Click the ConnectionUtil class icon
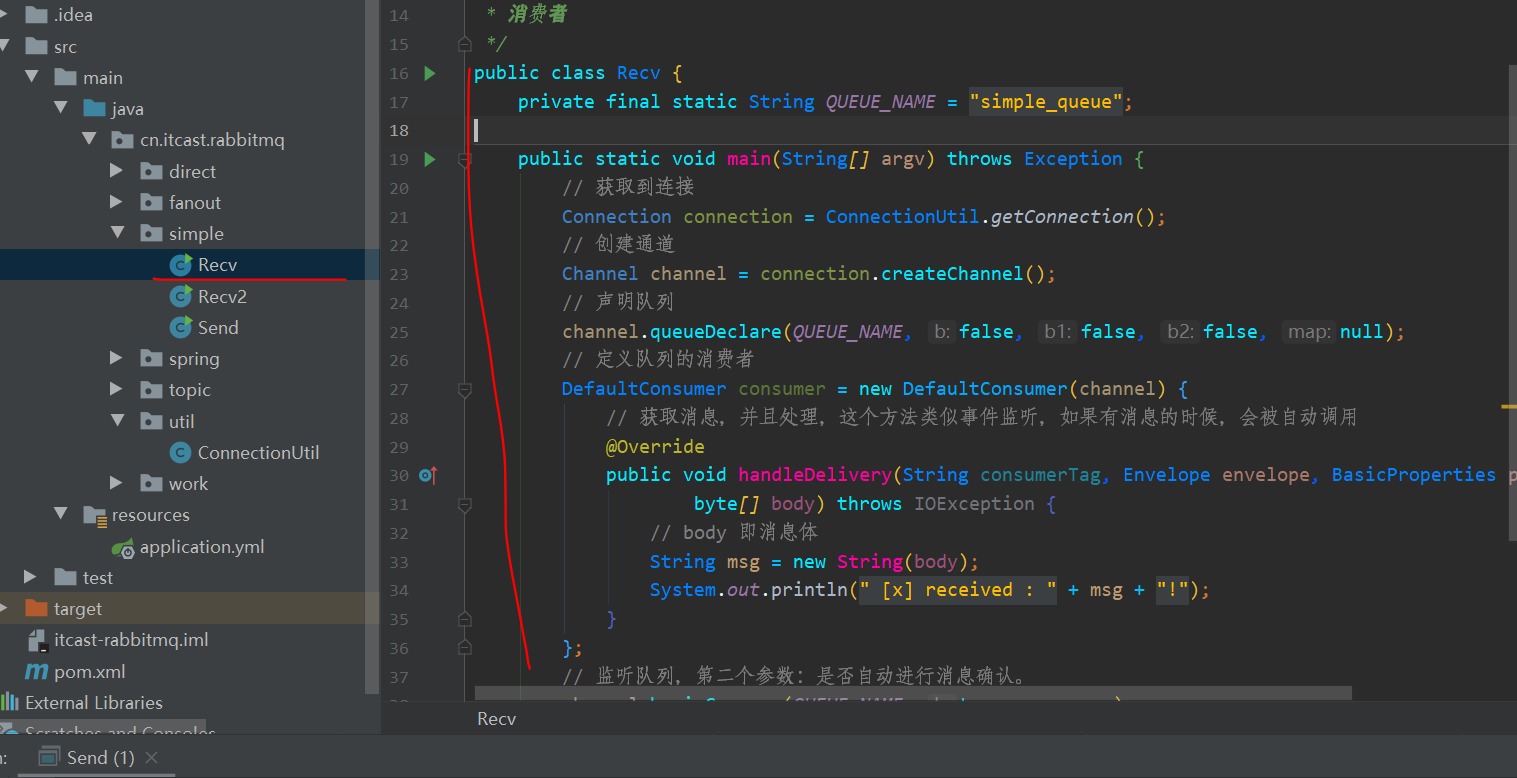This screenshot has height=778, width=1517. point(181,453)
